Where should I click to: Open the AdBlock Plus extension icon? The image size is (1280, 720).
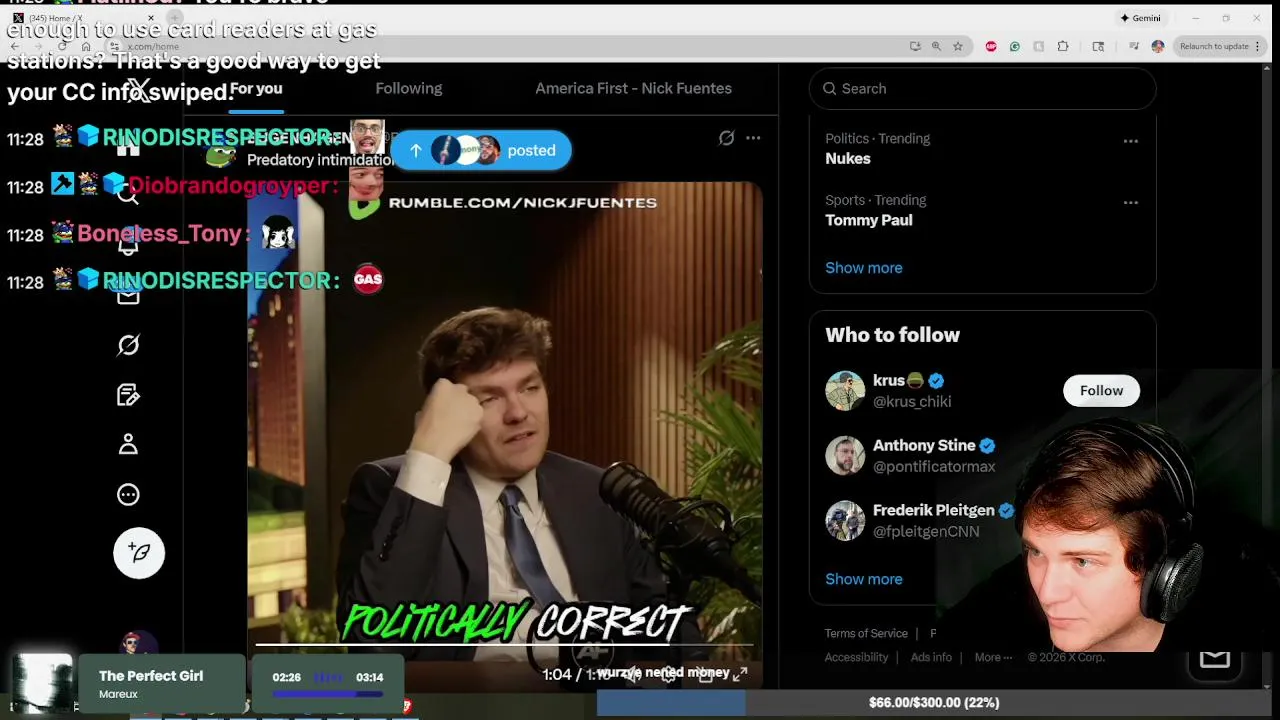pyautogui.click(x=991, y=46)
